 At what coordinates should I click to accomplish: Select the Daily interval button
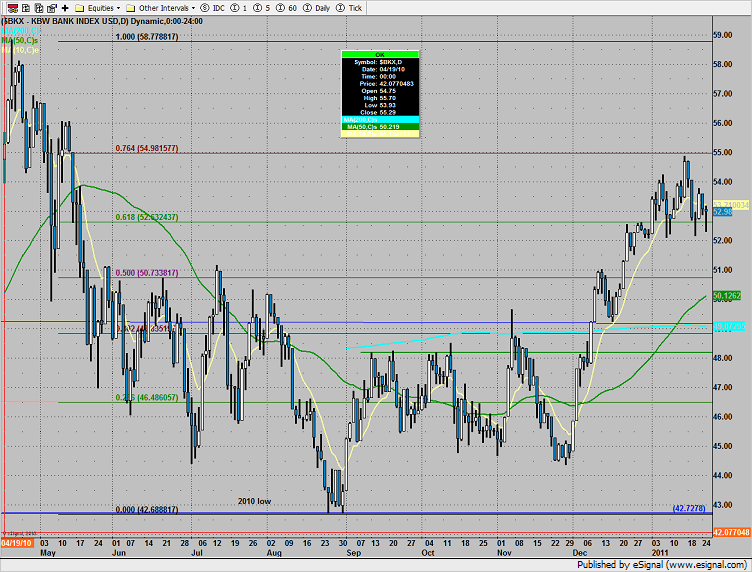[x=317, y=6]
